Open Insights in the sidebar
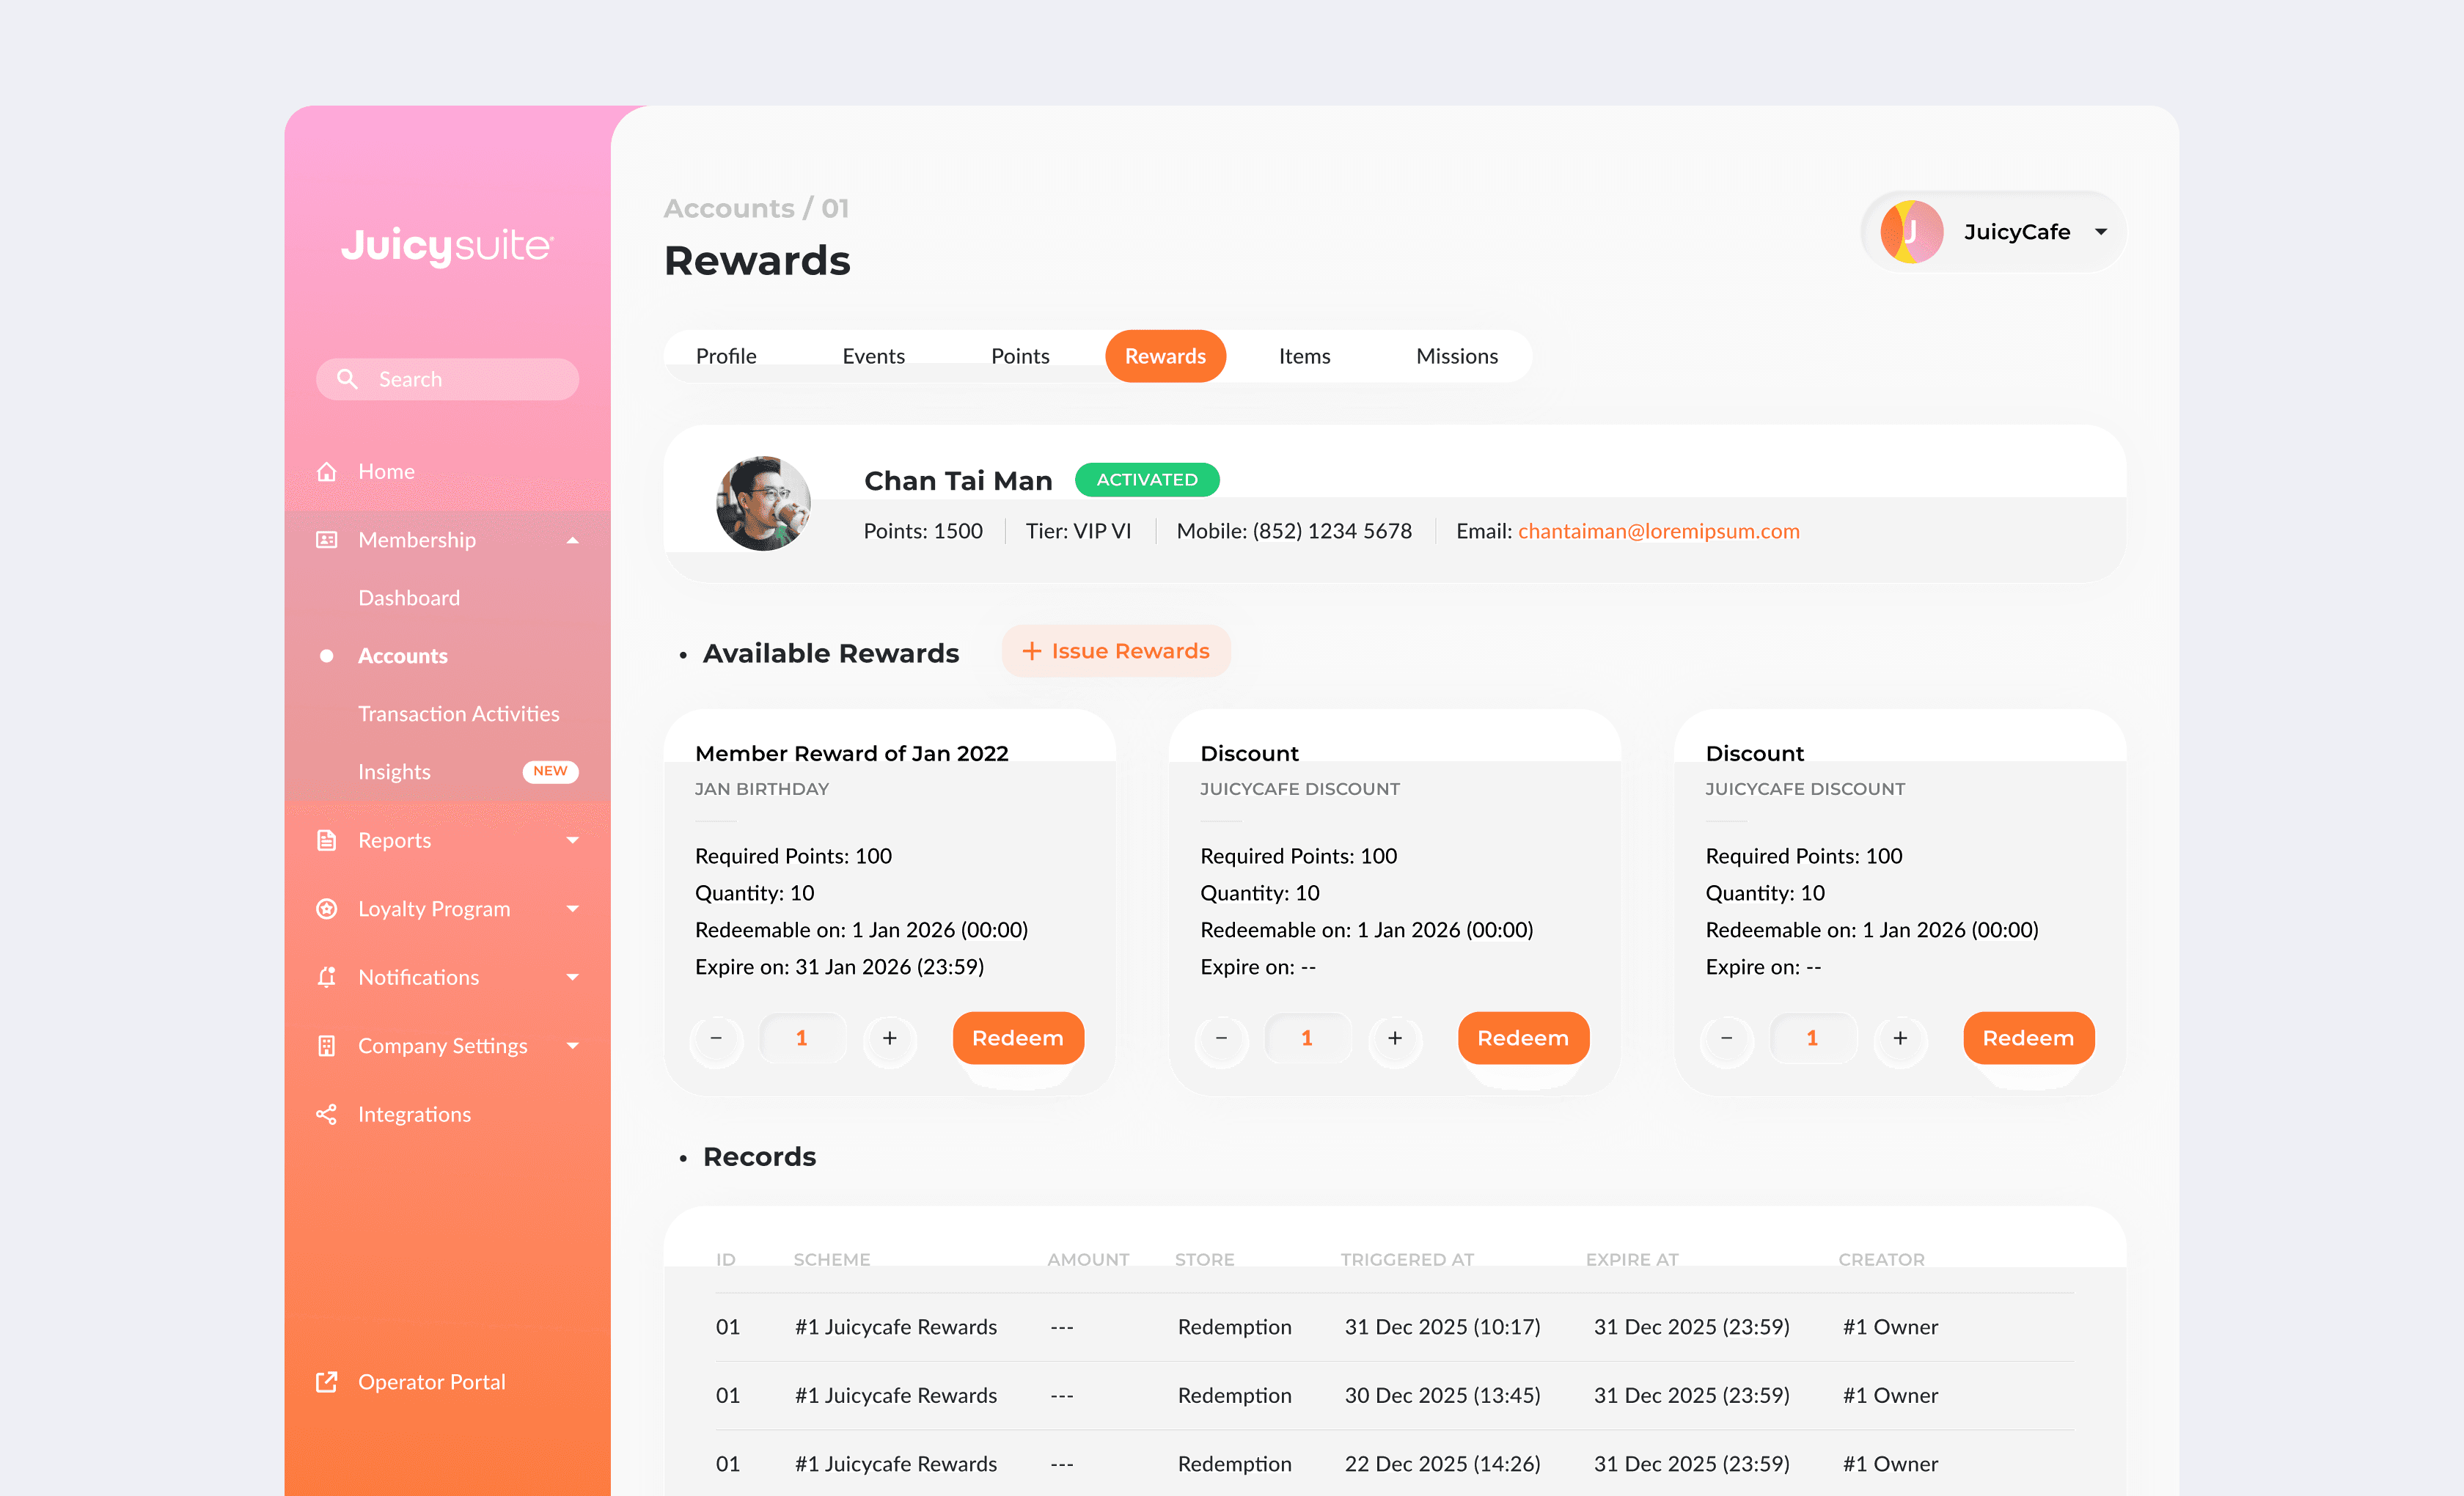Image resolution: width=2464 pixels, height=1496 pixels. [394, 772]
